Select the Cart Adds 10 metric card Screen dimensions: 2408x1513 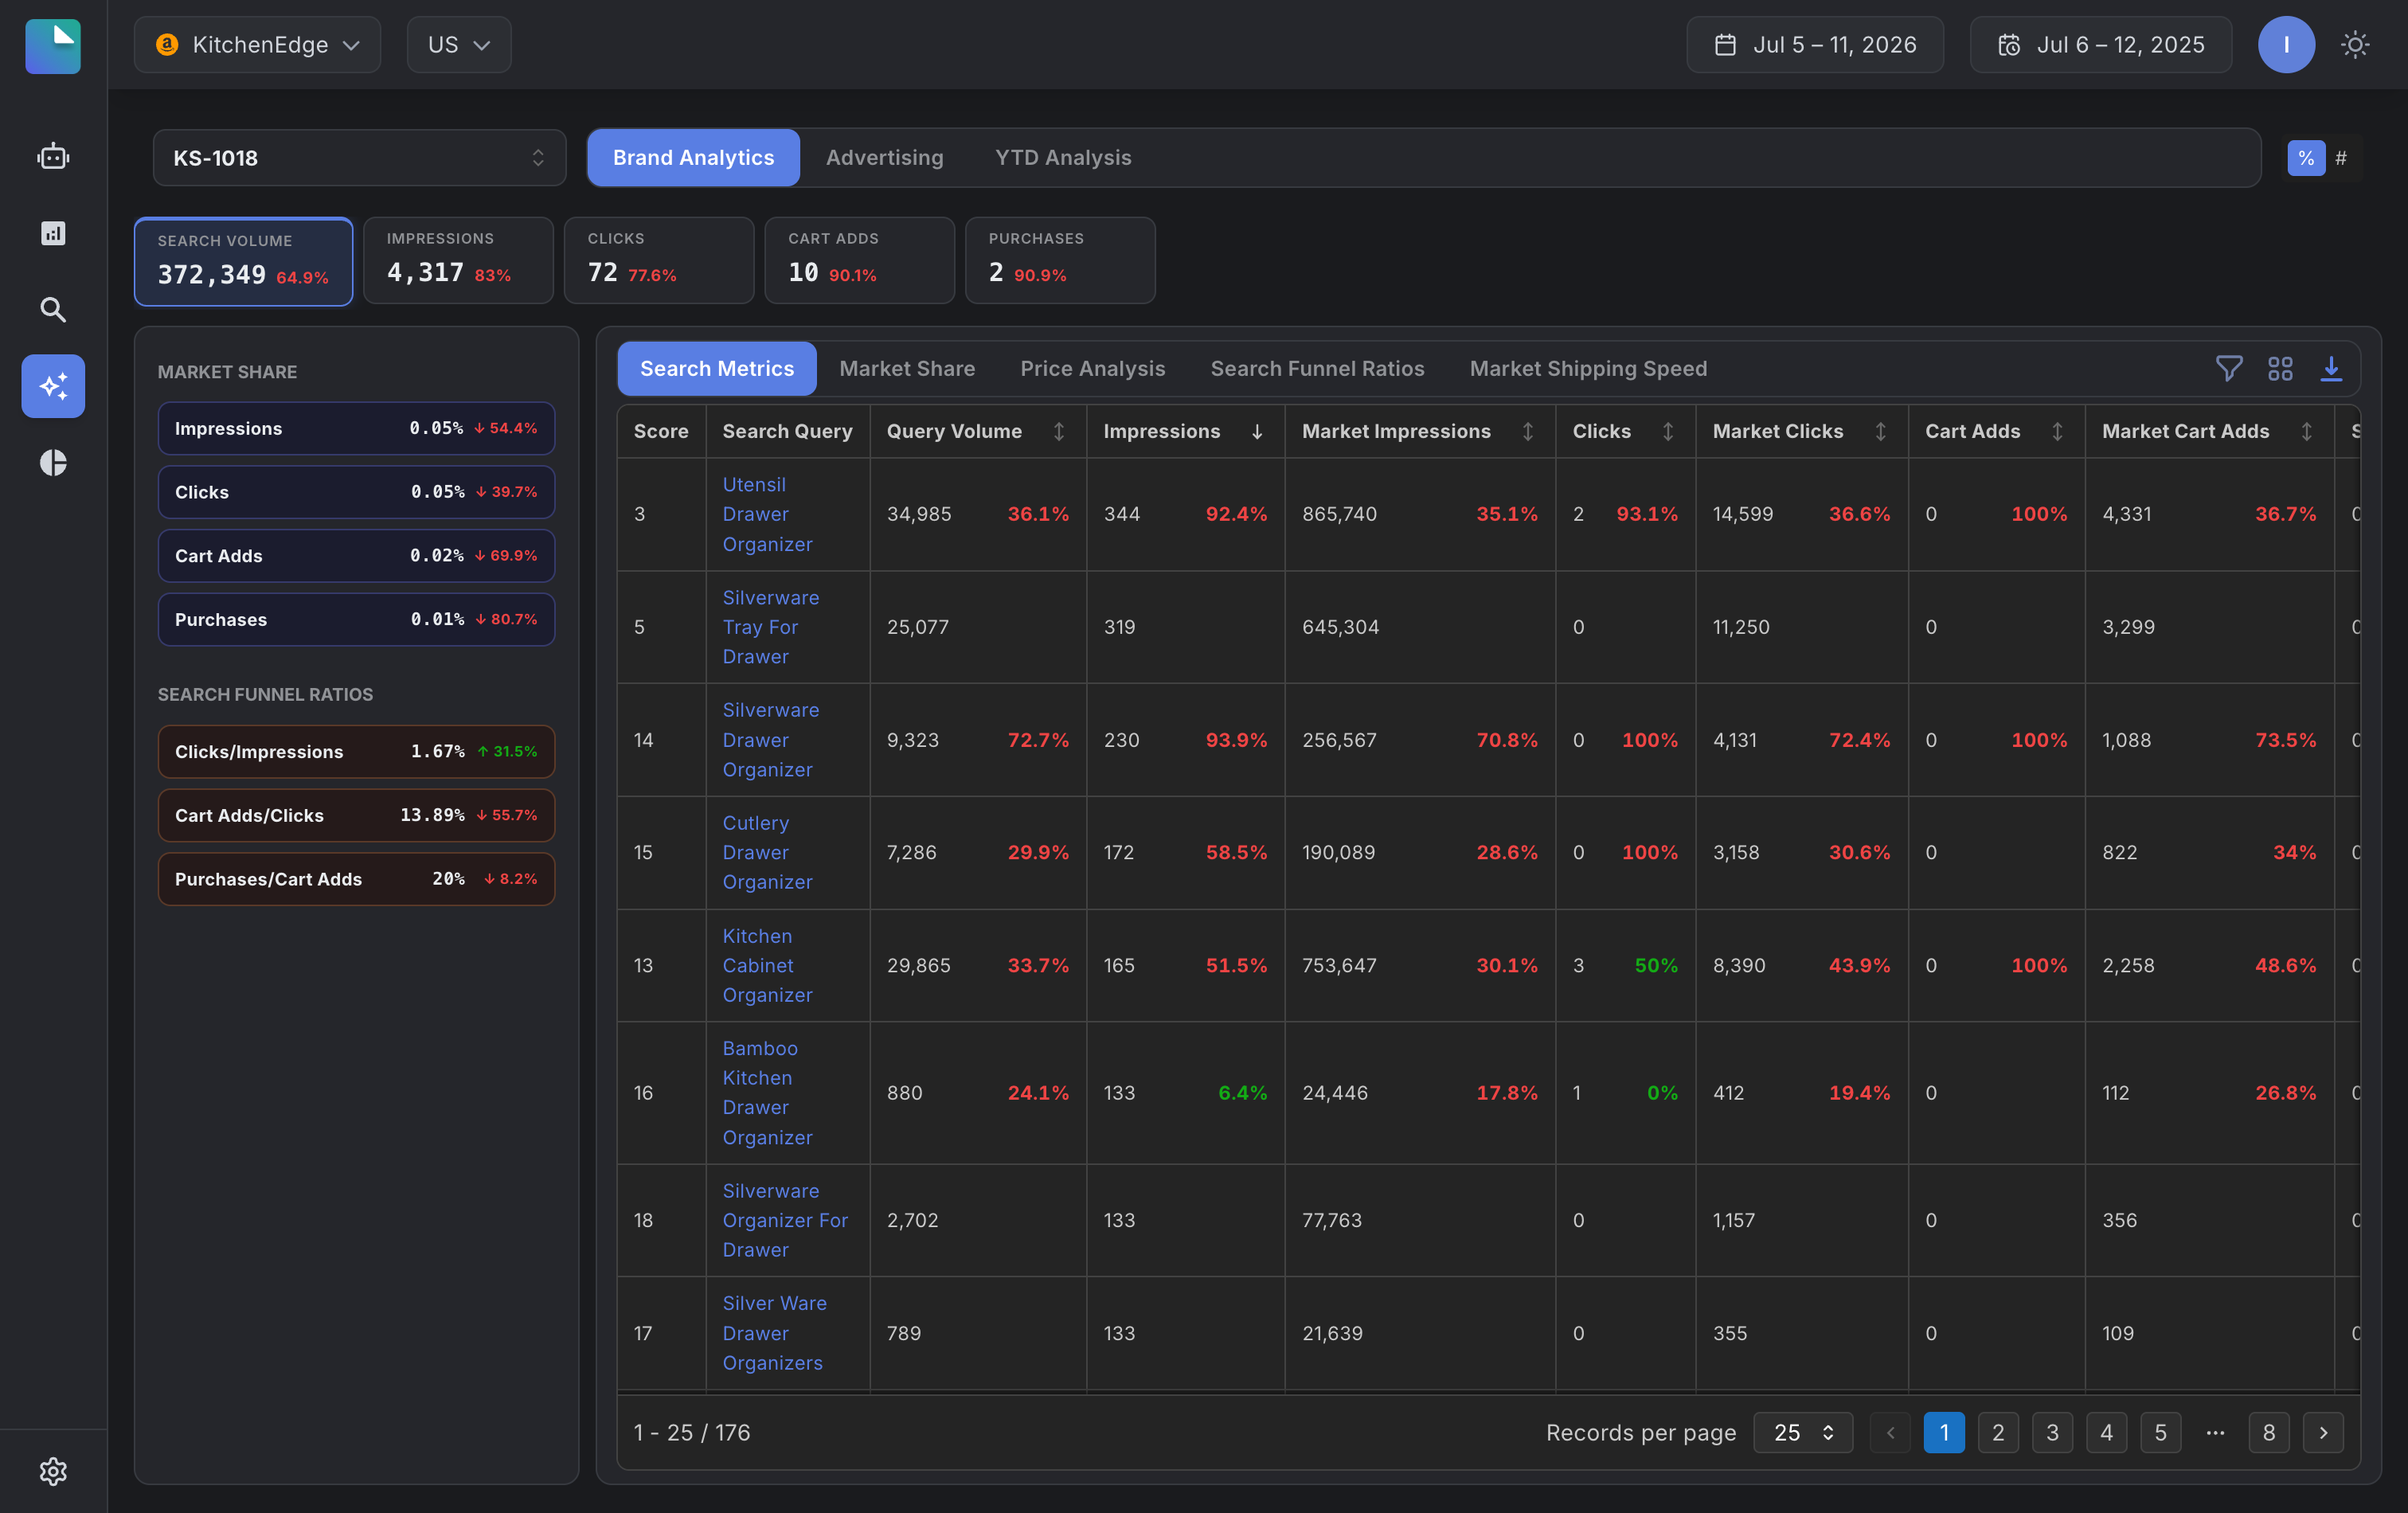859,260
